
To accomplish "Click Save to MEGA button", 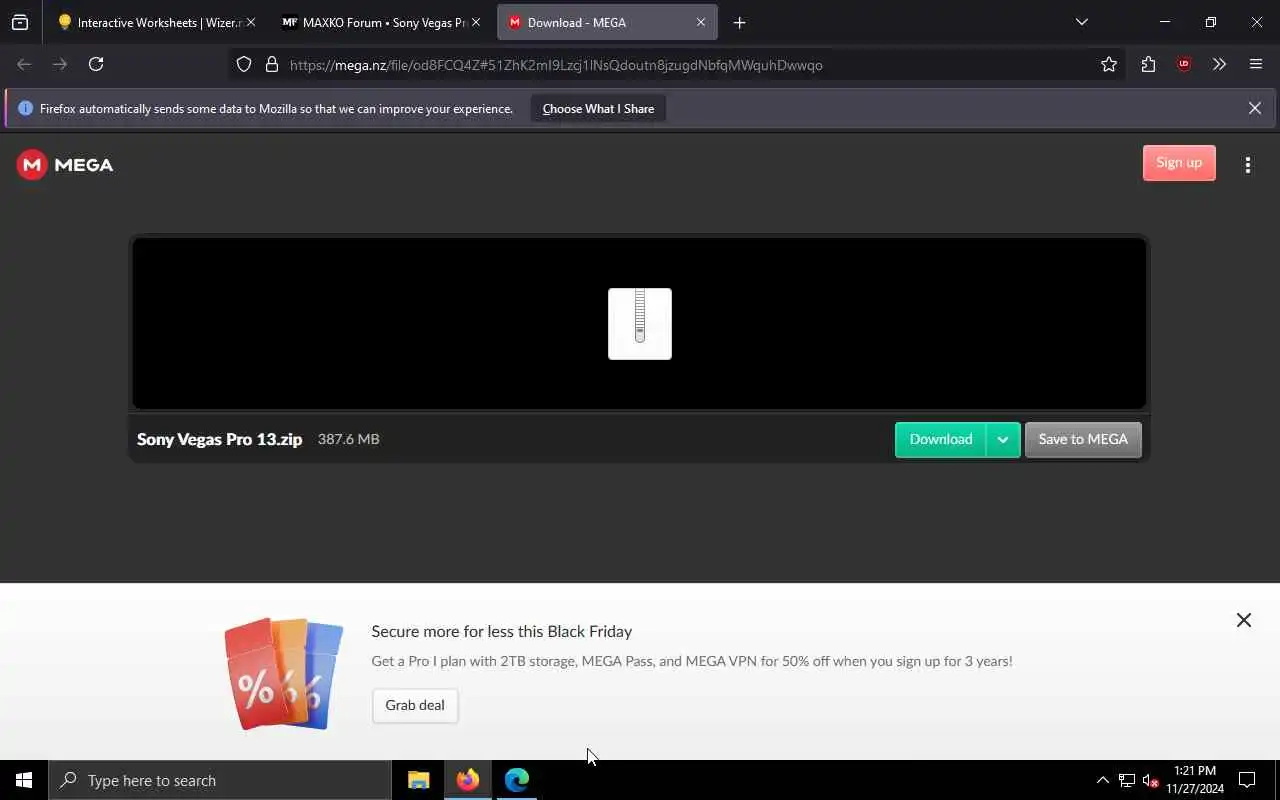I will [1083, 440].
